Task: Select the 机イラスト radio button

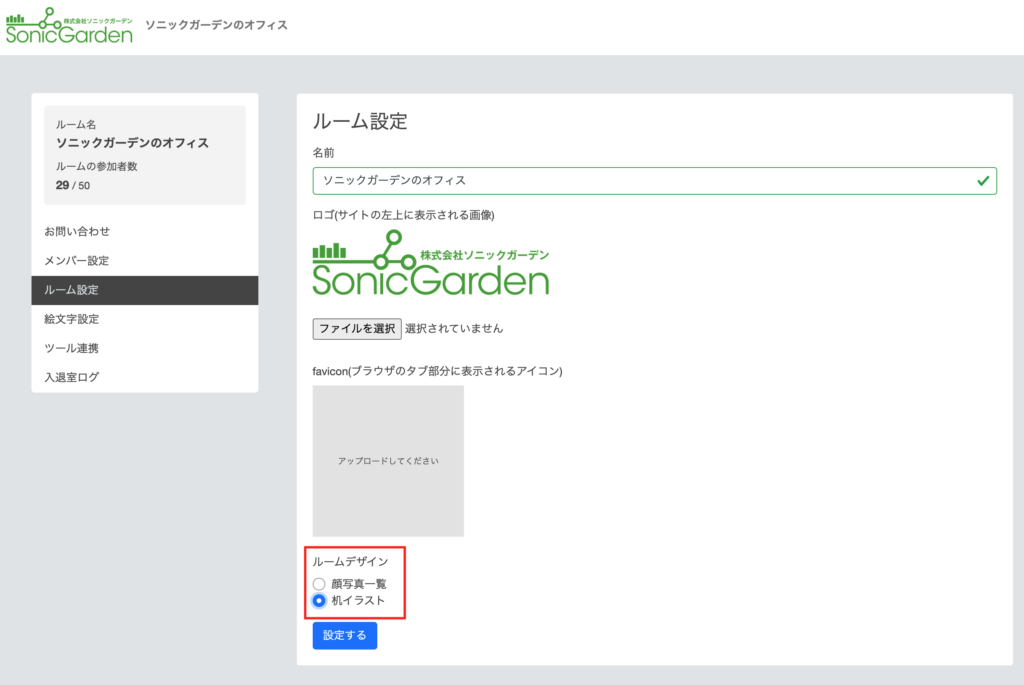Action: point(319,601)
